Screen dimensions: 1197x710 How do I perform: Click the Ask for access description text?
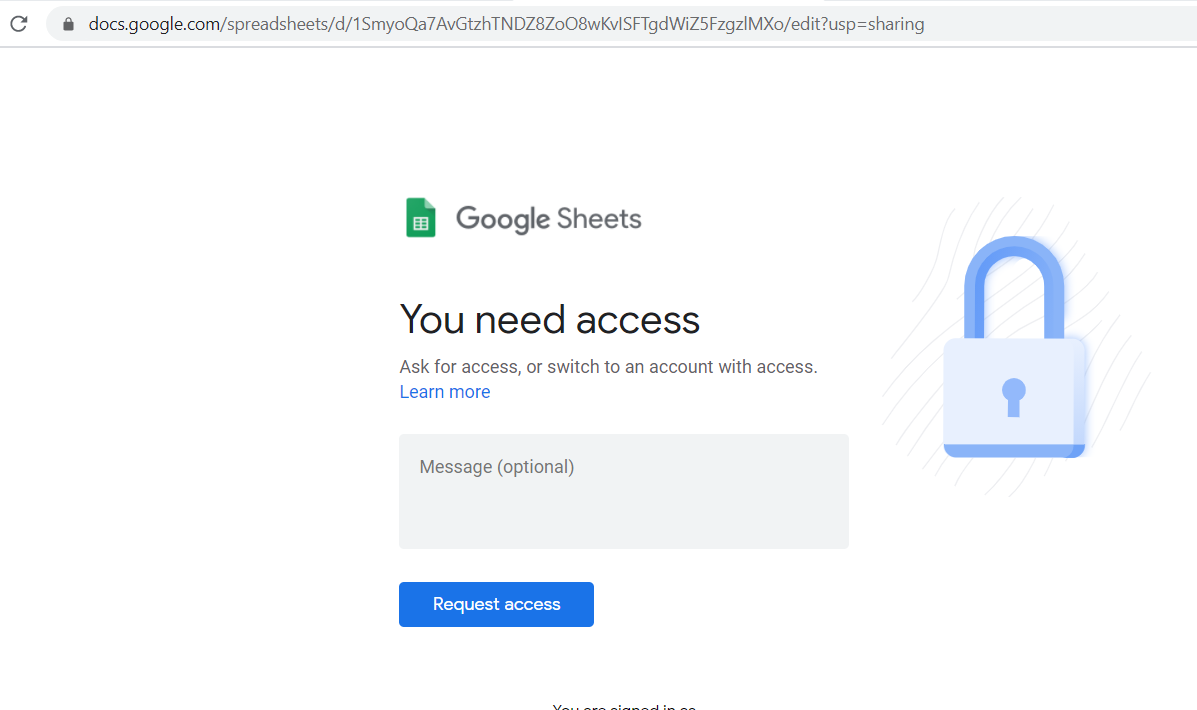608,367
